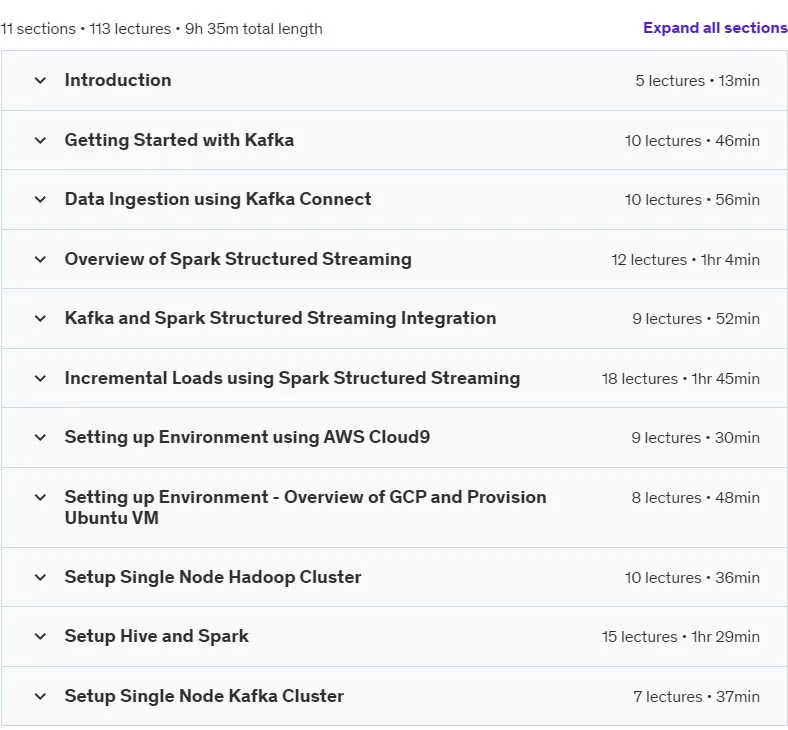Expand Getting Started with Kafka chevron
Image resolution: width=788 pixels, height=730 pixels.
tap(40, 140)
